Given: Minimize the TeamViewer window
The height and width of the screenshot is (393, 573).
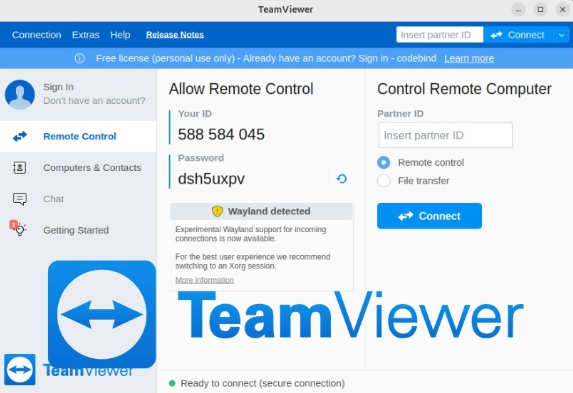Looking at the screenshot, I should pos(518,10).
